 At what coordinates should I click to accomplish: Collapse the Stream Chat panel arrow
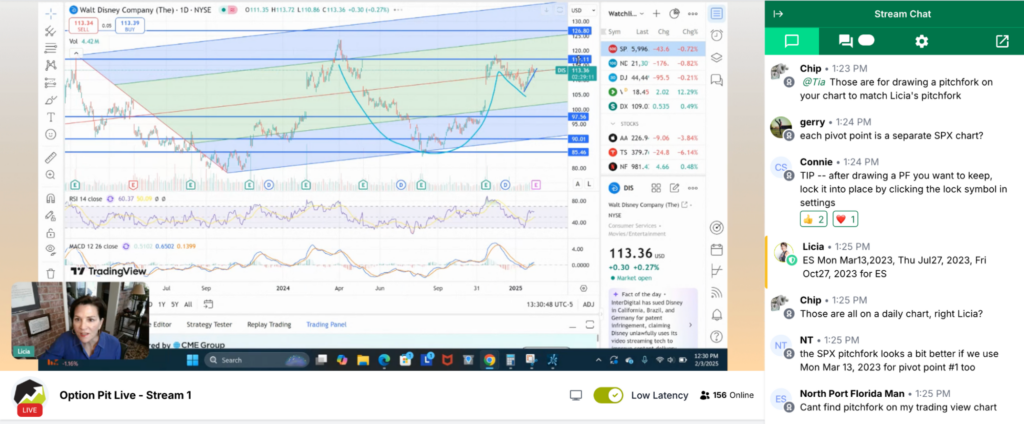[778, 14]
